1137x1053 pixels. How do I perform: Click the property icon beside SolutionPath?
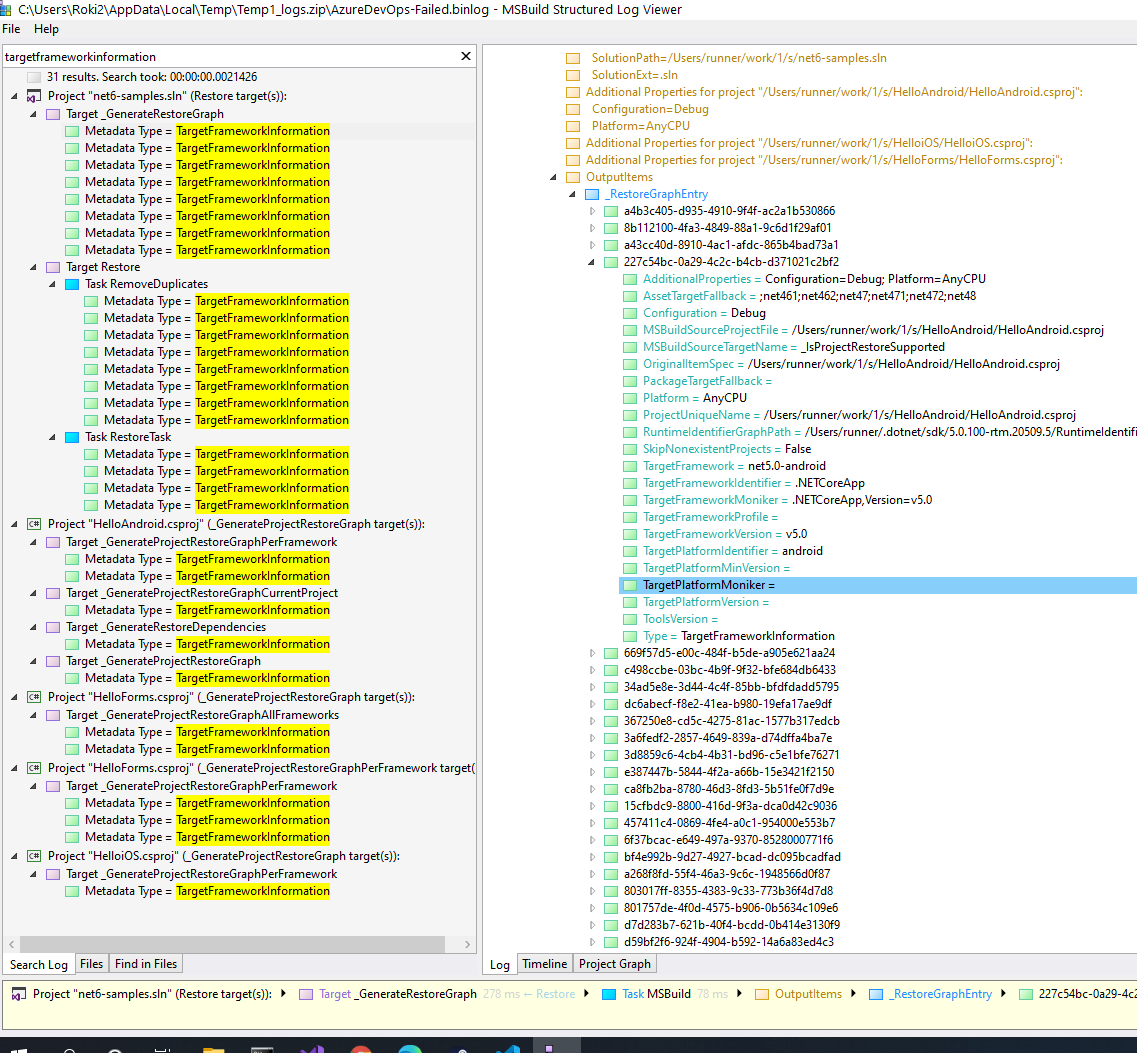[x=573, y=58]
